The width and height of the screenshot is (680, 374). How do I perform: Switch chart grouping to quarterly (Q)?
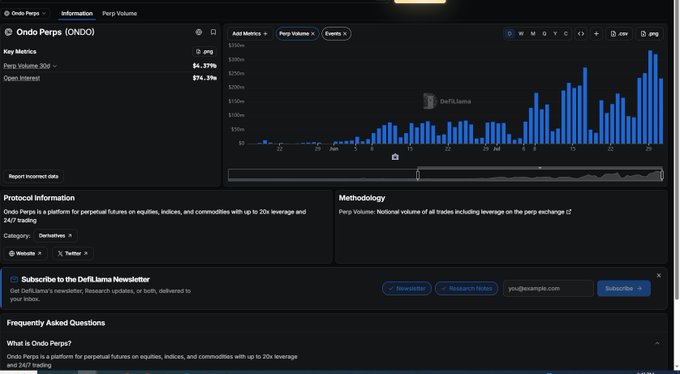point(544,34)
